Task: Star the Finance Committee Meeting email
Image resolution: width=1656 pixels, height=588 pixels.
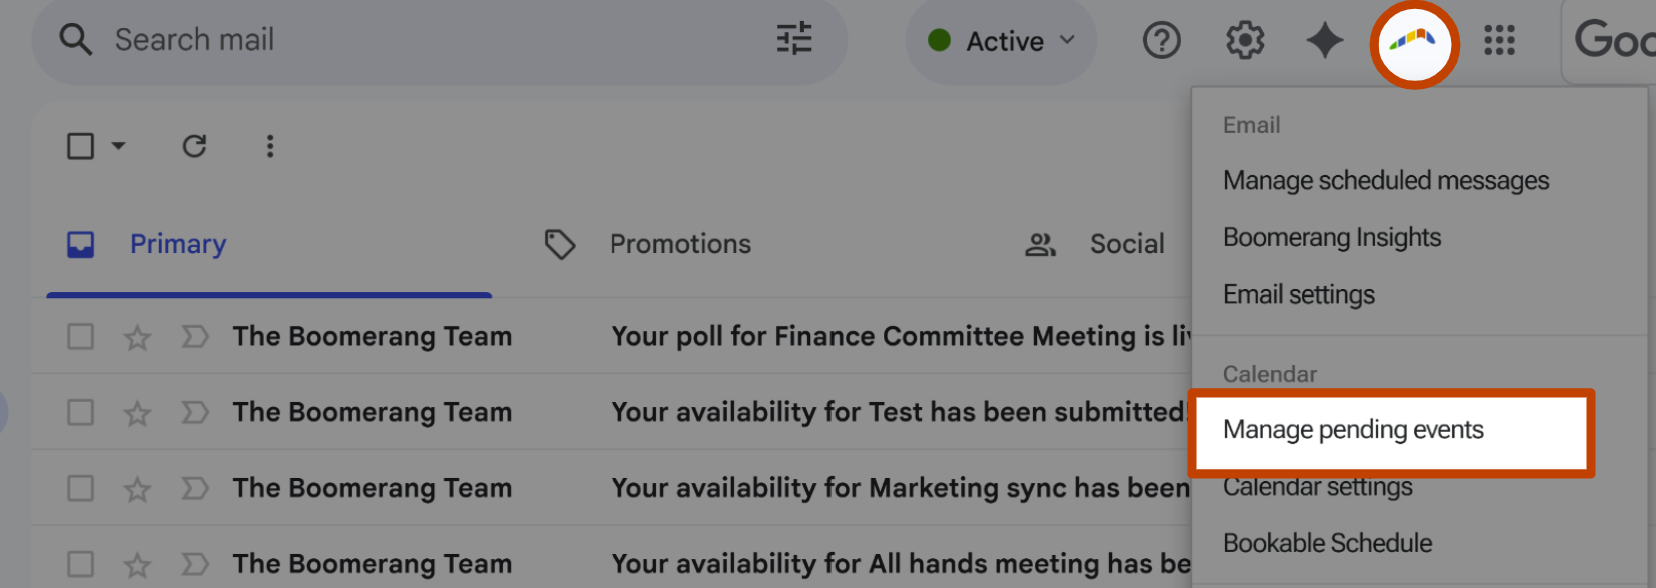Action: click(137, 338)
